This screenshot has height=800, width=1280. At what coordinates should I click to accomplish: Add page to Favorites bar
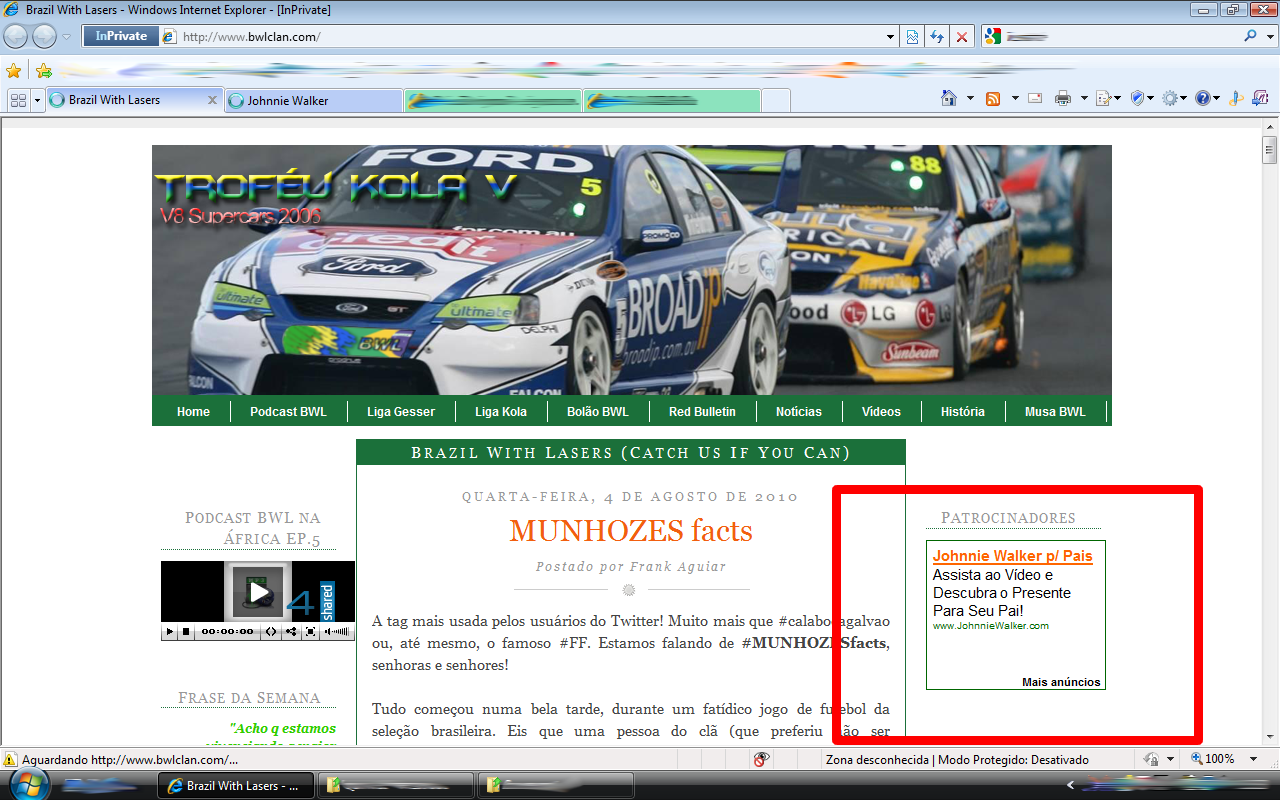point(44,71)
